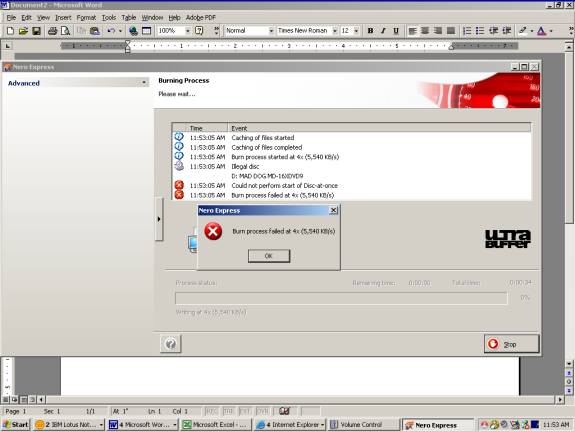This screenshot has height=432, width=575.
Task: Print the document using the printer icon
Action: [52, 31]
